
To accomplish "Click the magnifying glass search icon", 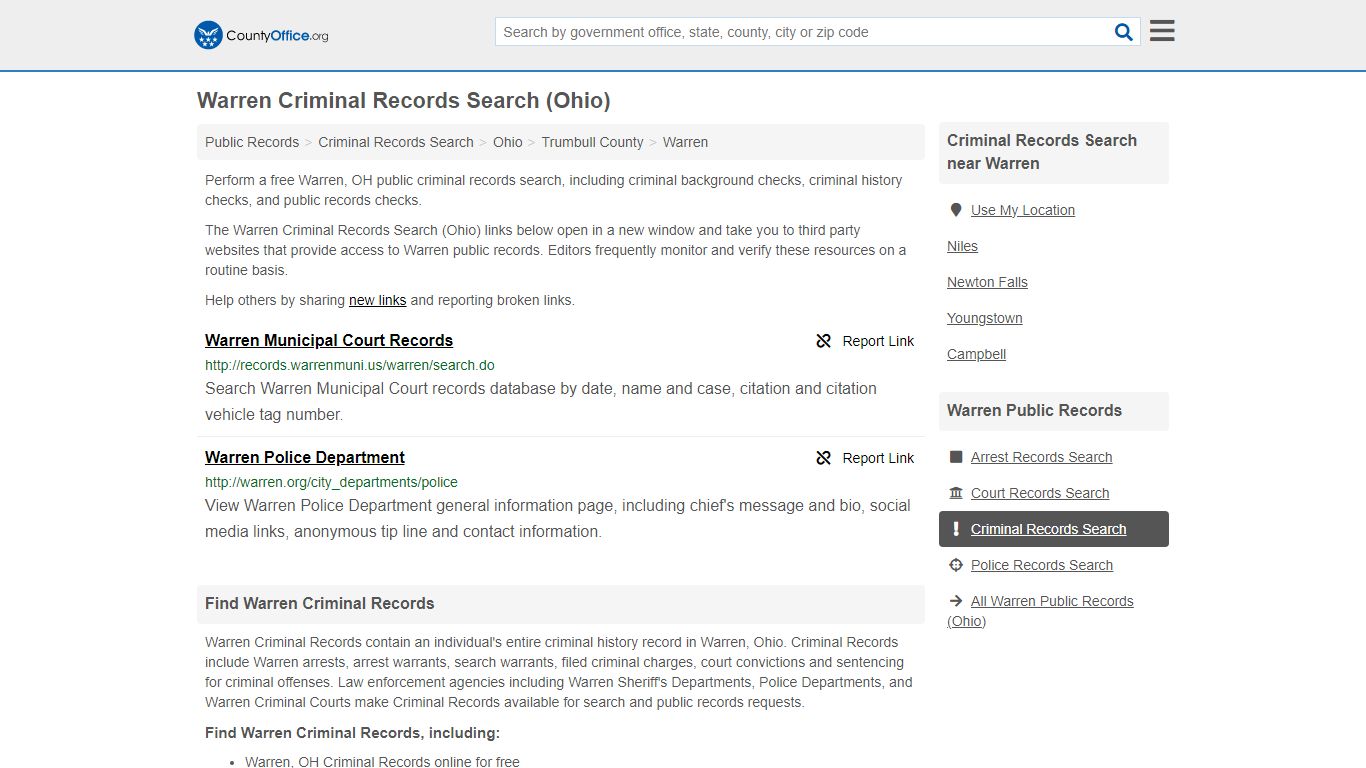I will [x=1123, y=32].
